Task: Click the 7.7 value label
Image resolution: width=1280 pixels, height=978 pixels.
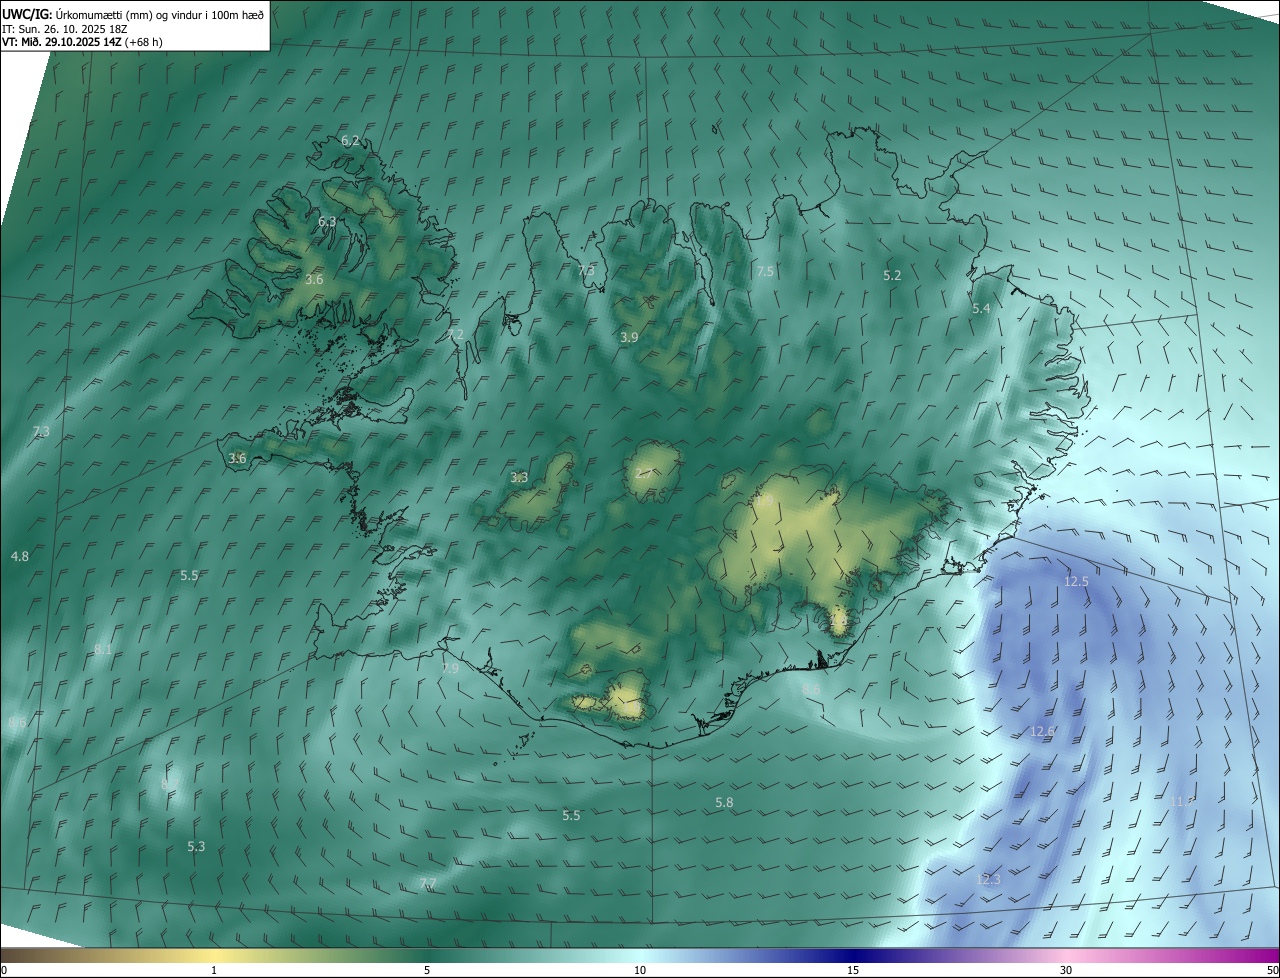Action: point(428,883)
